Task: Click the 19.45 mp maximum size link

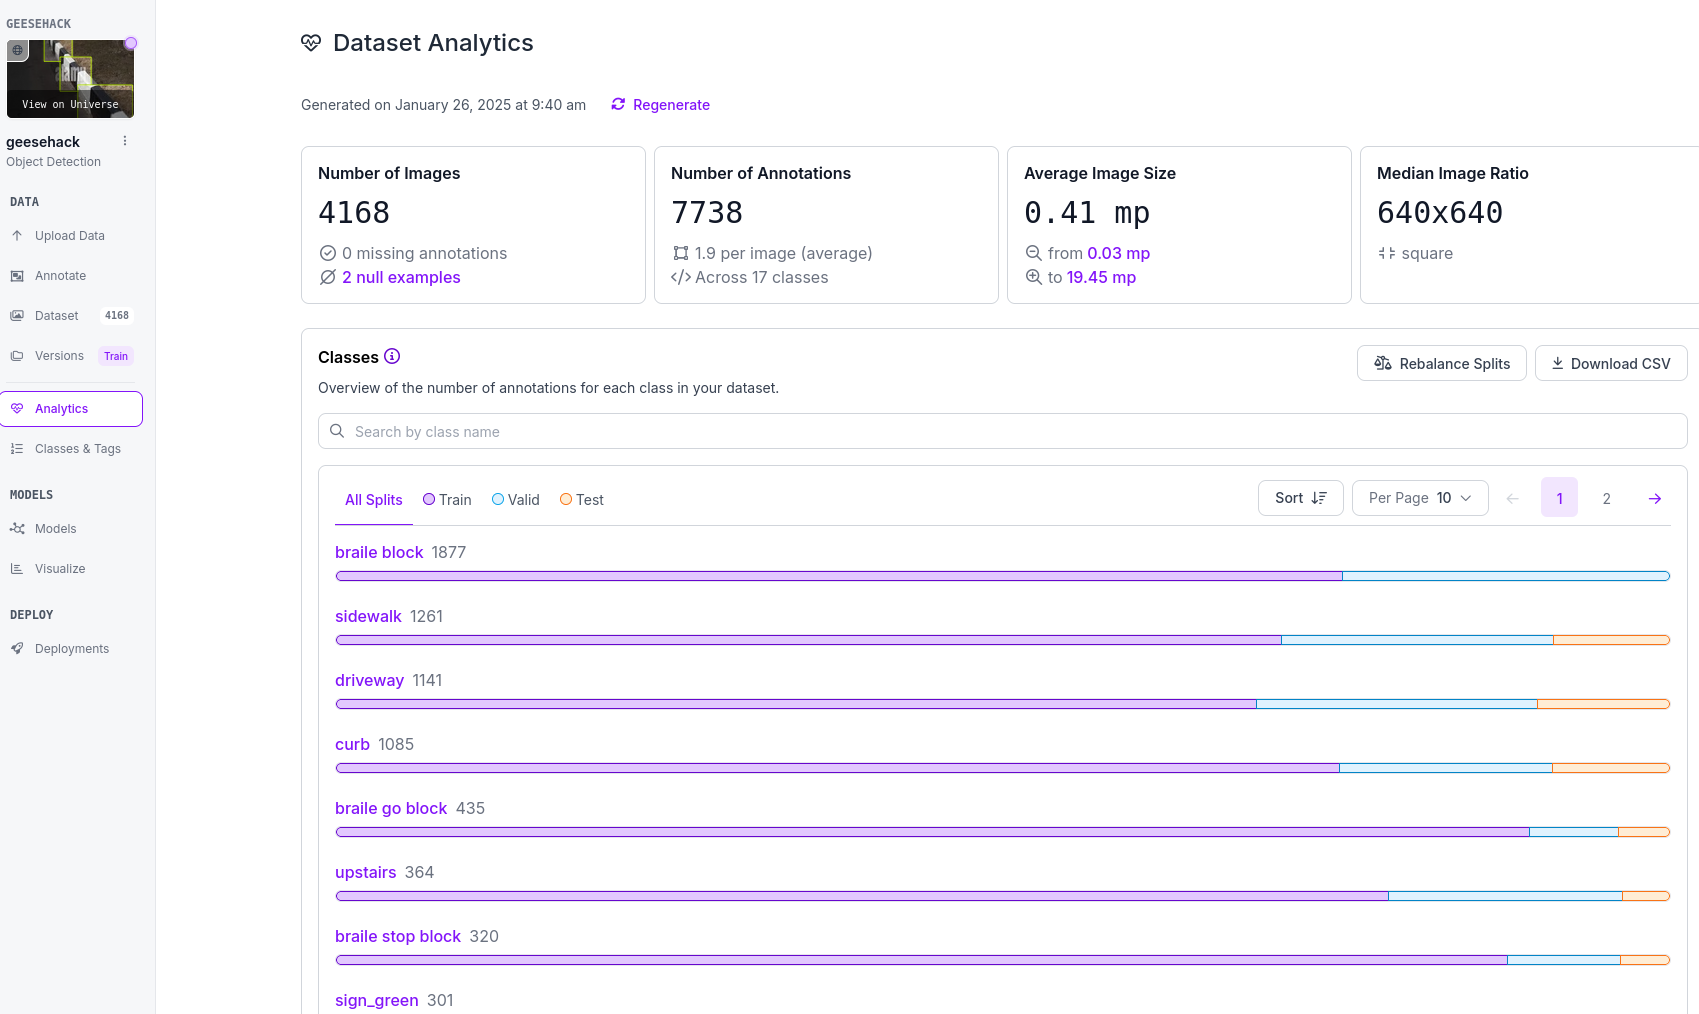Action: 1101,277
